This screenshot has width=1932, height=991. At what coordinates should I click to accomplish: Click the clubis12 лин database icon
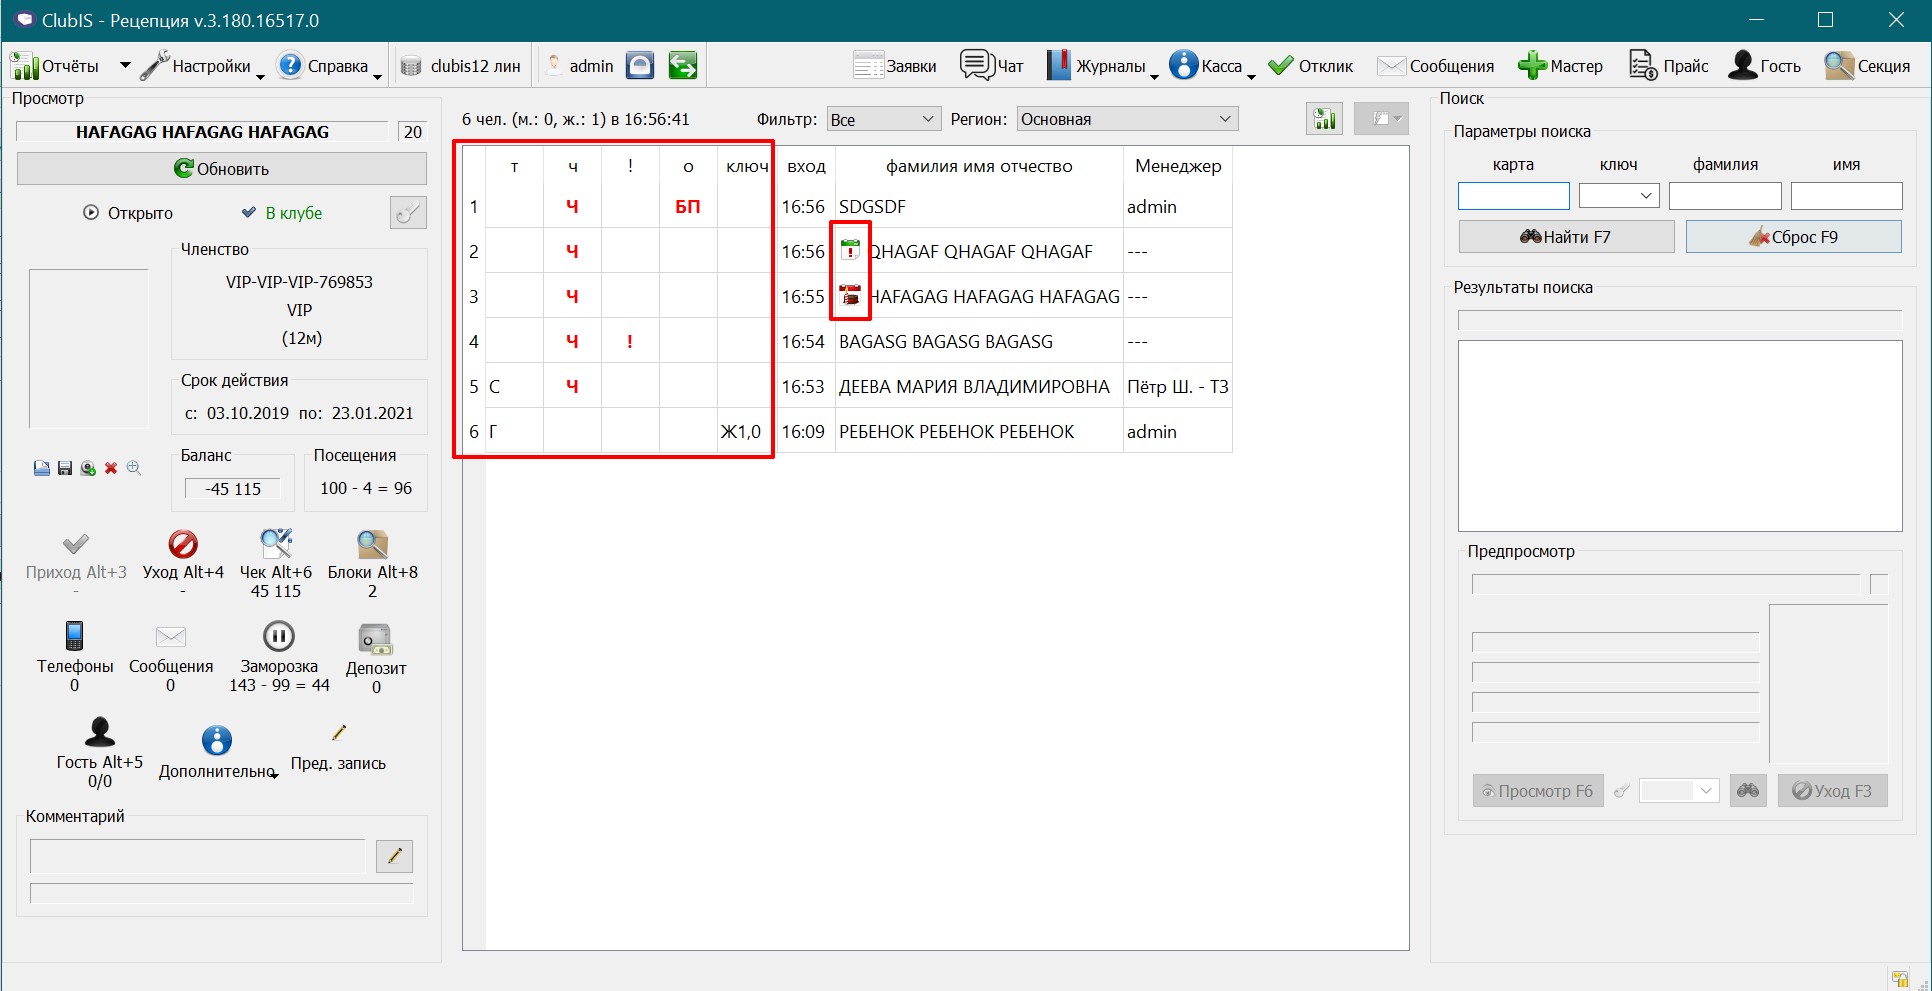(x=411, y=66)
